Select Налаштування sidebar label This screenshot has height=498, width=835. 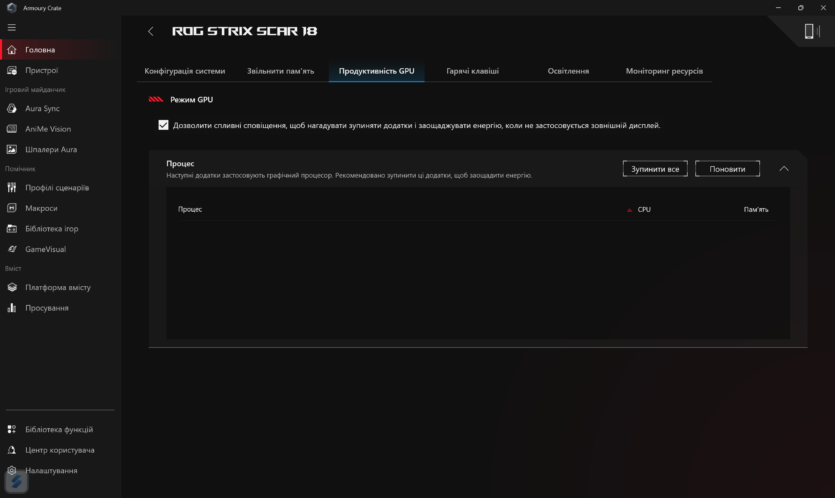51,470
